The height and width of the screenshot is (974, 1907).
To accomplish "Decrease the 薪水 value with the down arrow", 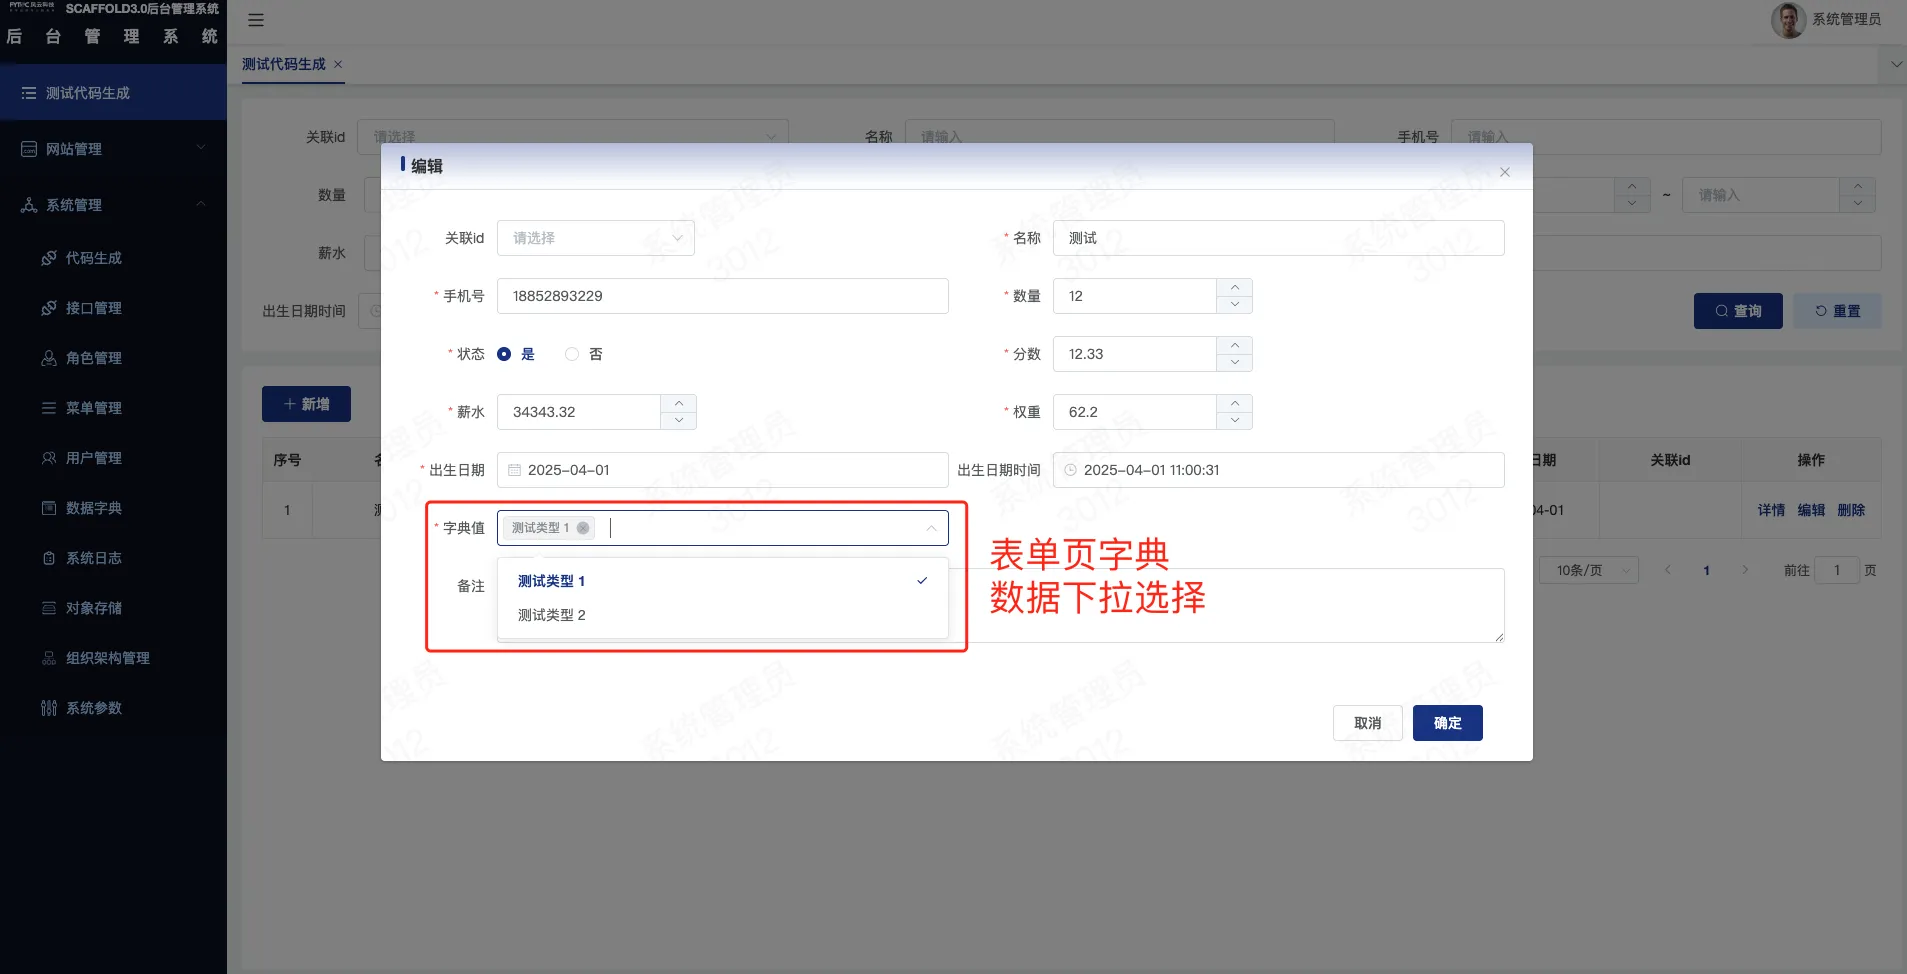I will pos(679,421).
